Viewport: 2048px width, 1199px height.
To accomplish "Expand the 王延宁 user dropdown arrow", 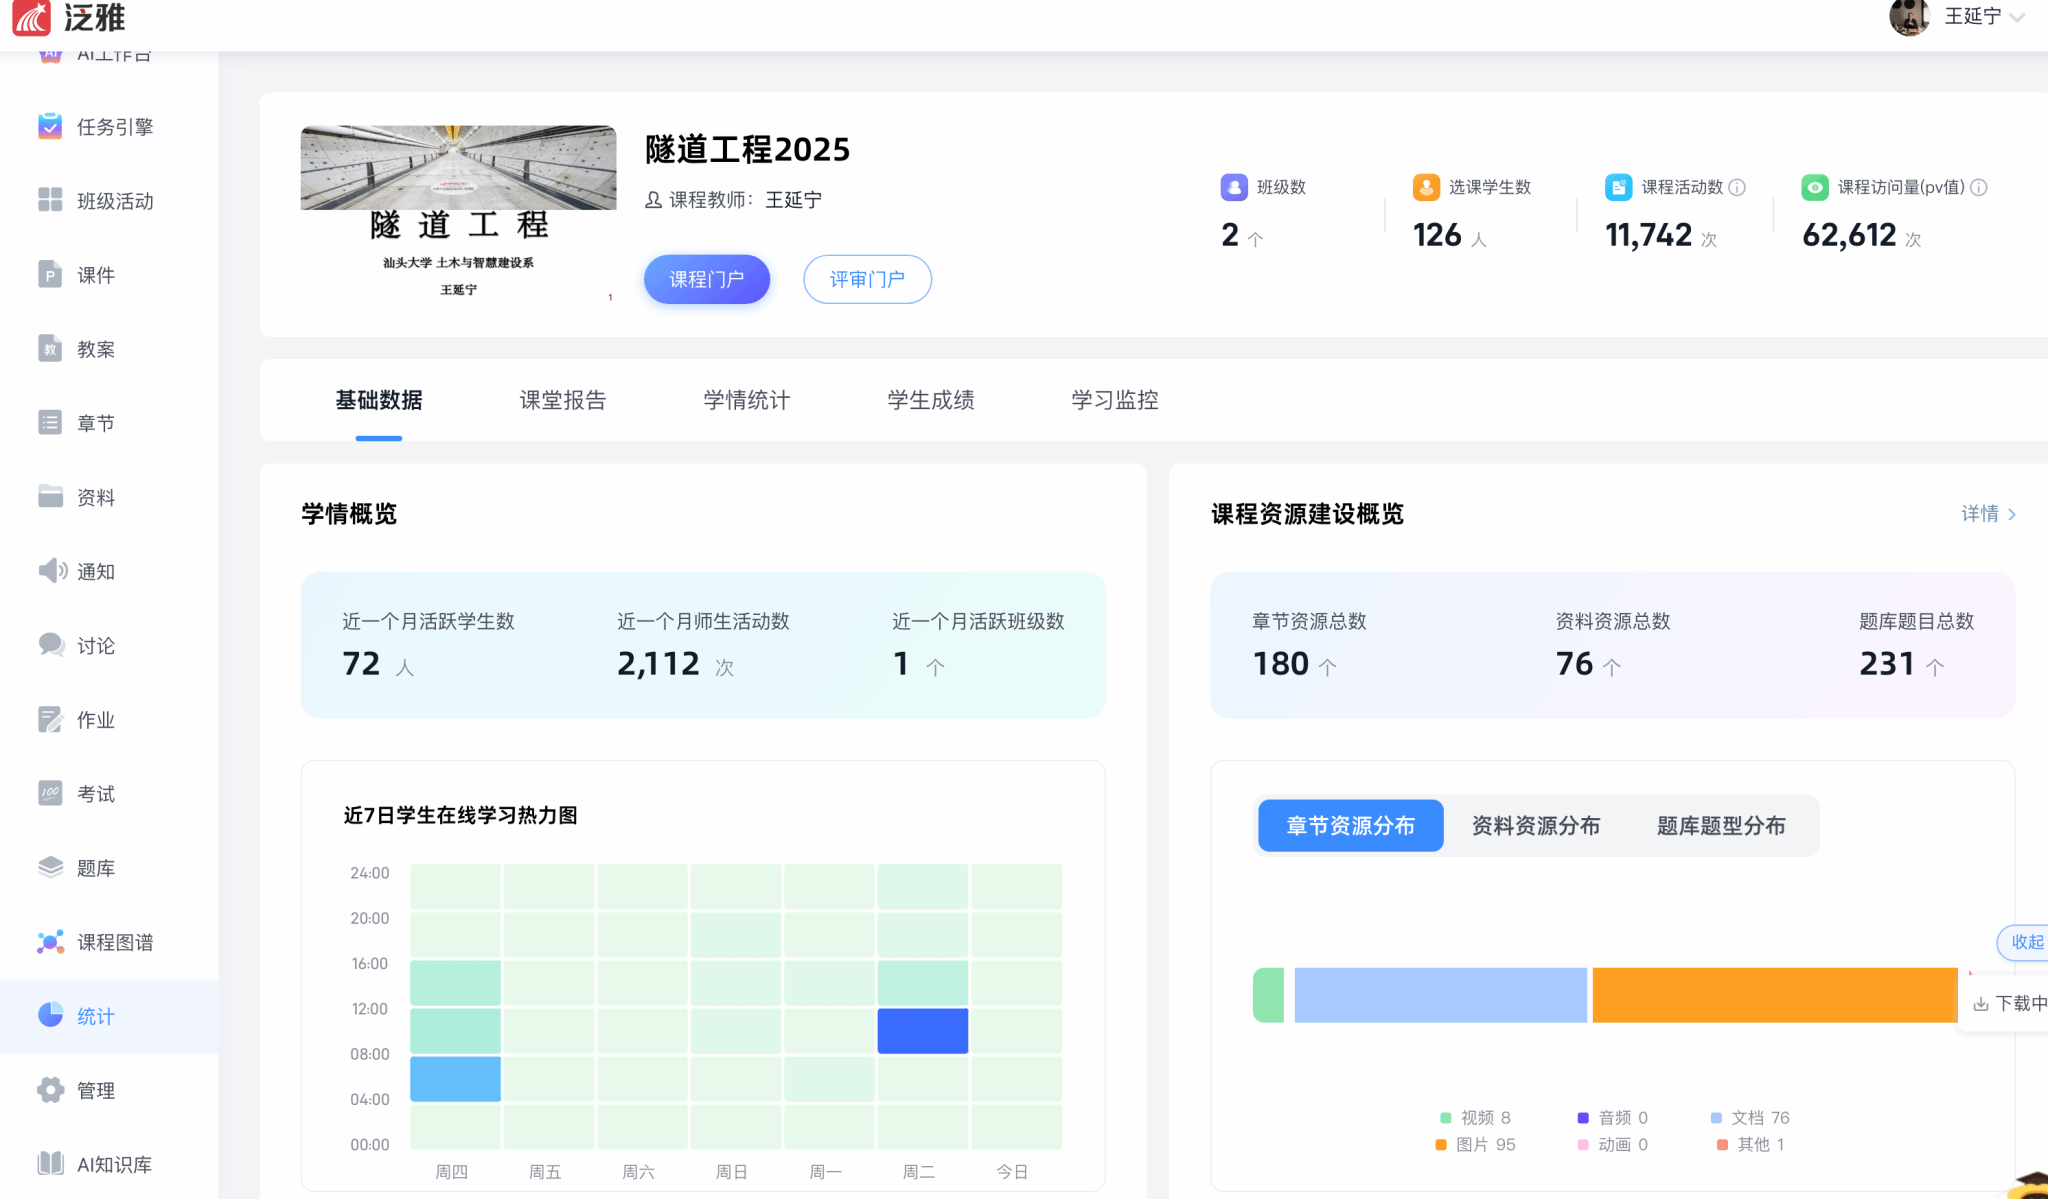I will [2018, 17].
